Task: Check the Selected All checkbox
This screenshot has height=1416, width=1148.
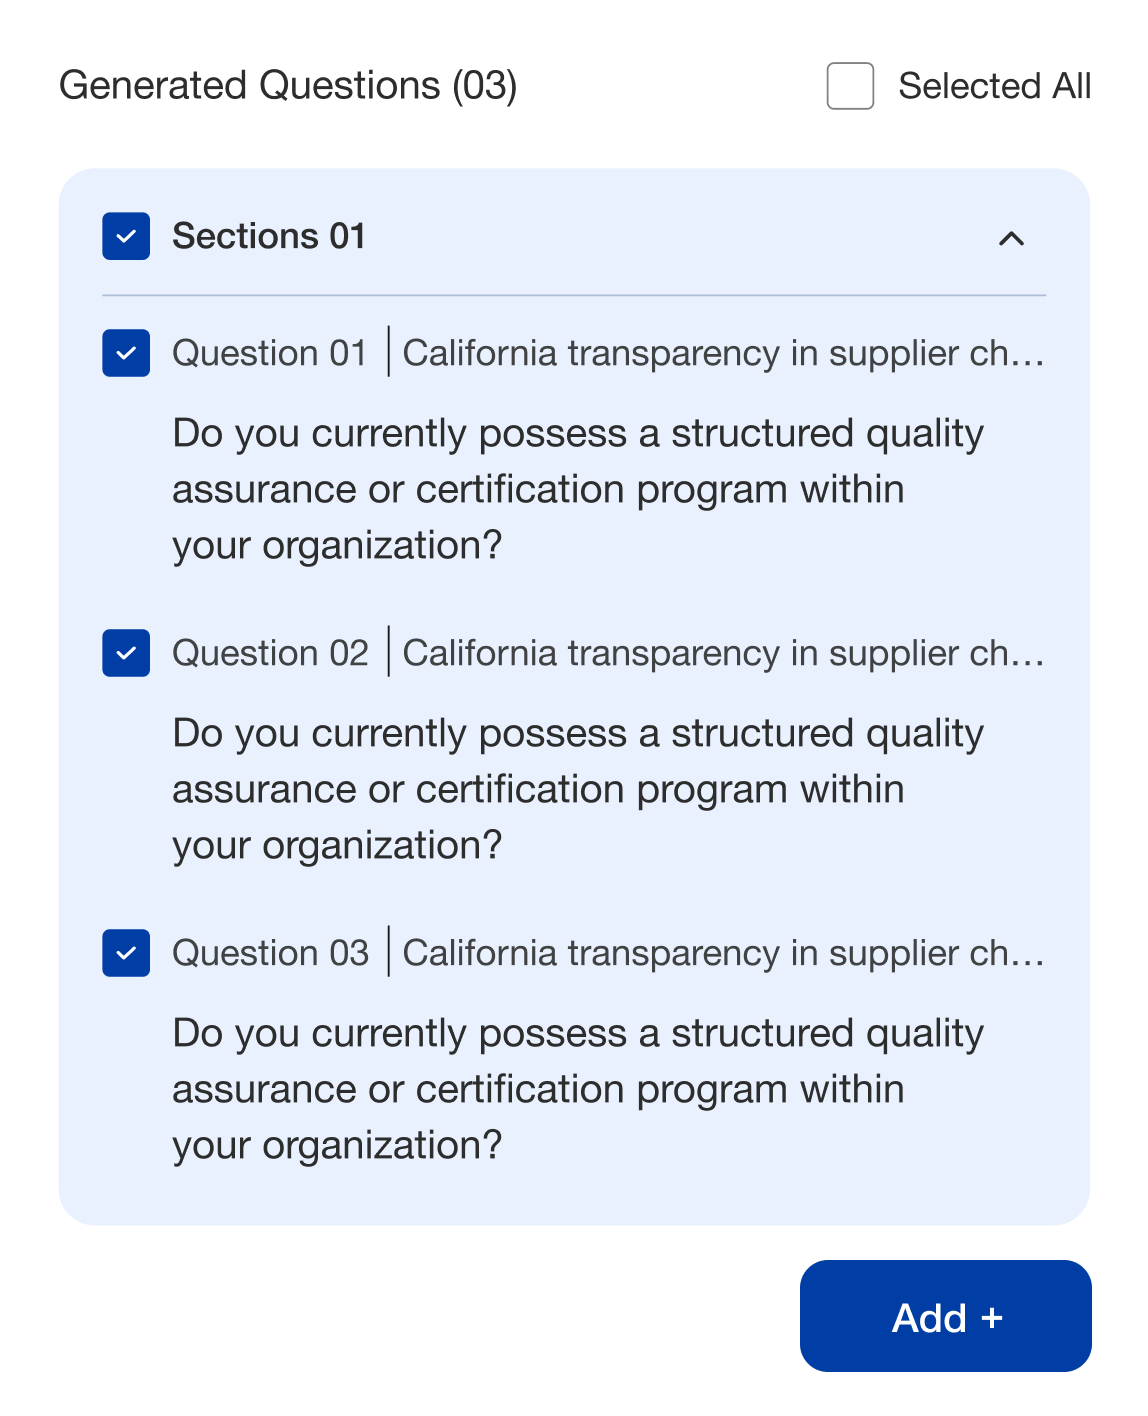Action: (850, 86)
